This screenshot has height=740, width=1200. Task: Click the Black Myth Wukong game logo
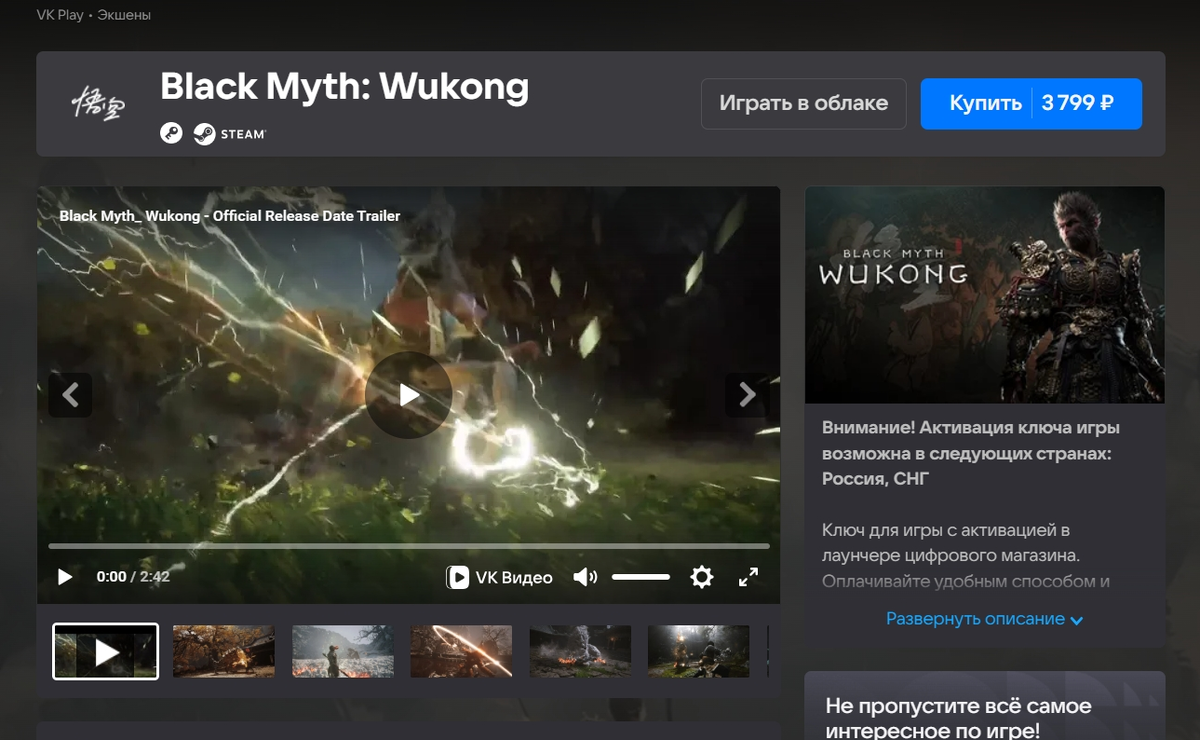98,104
